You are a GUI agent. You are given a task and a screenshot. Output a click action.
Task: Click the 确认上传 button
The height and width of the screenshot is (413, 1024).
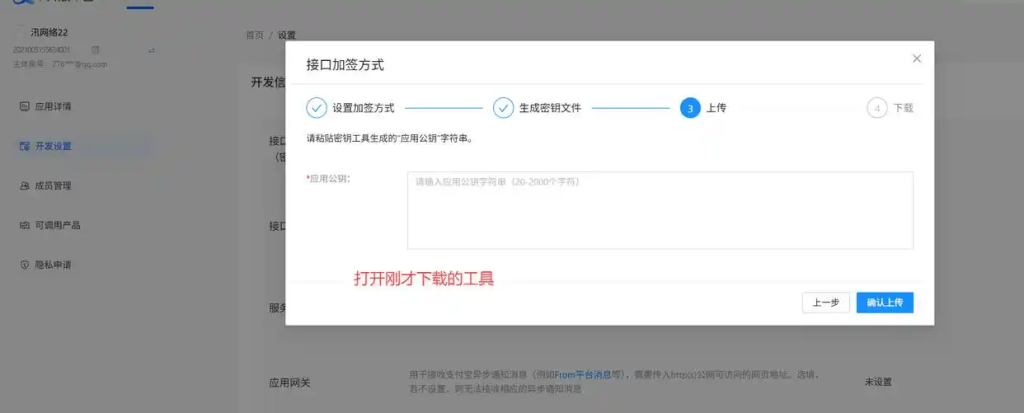point(884,302)
